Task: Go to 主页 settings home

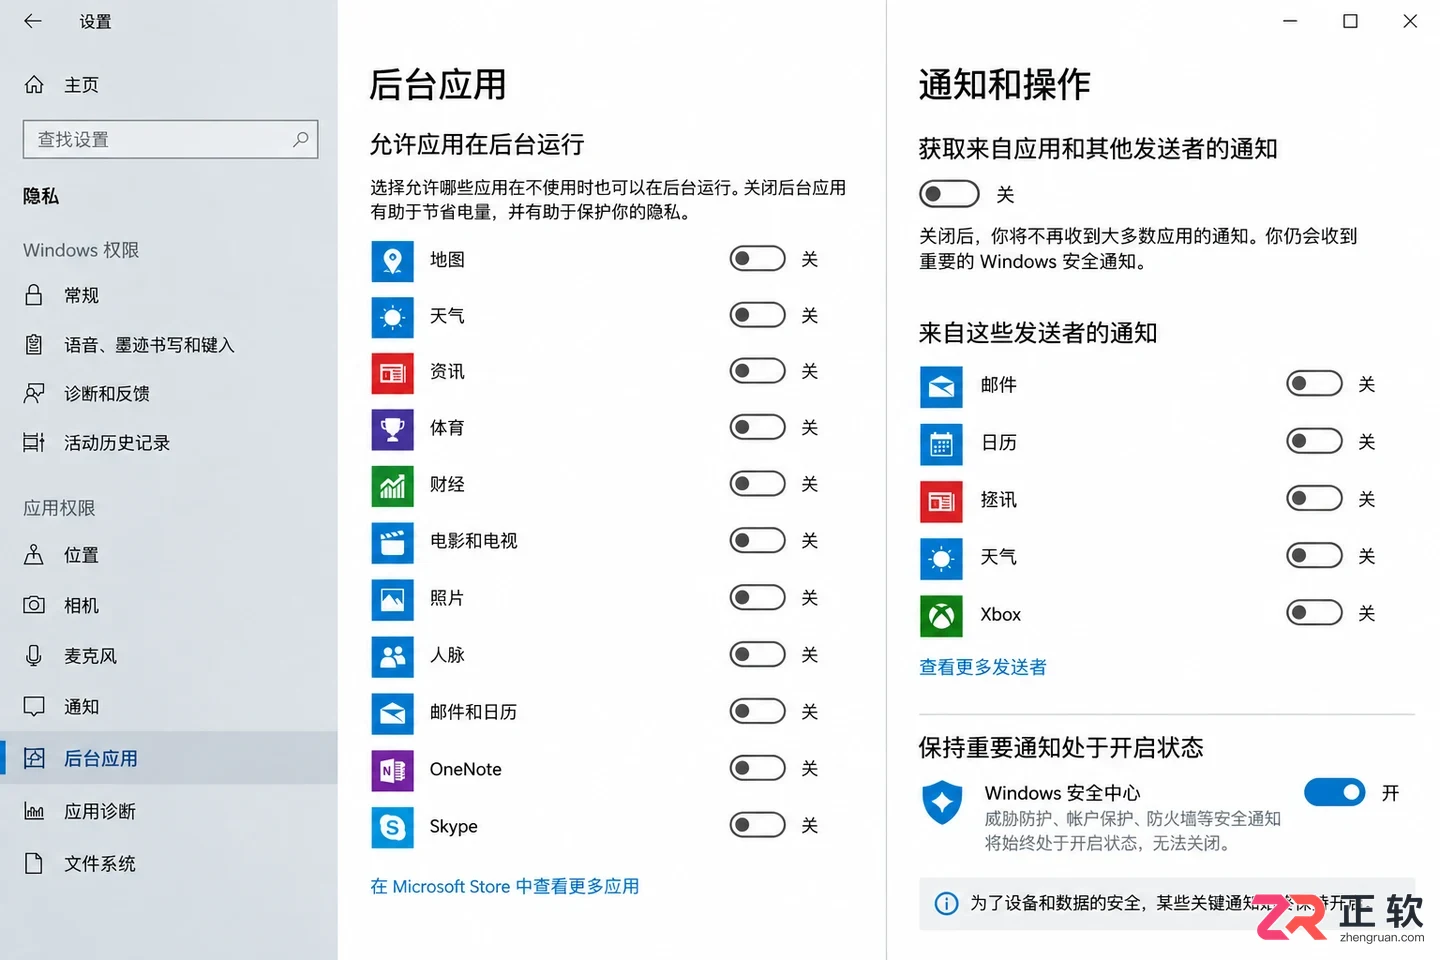Action: (169, 85)
